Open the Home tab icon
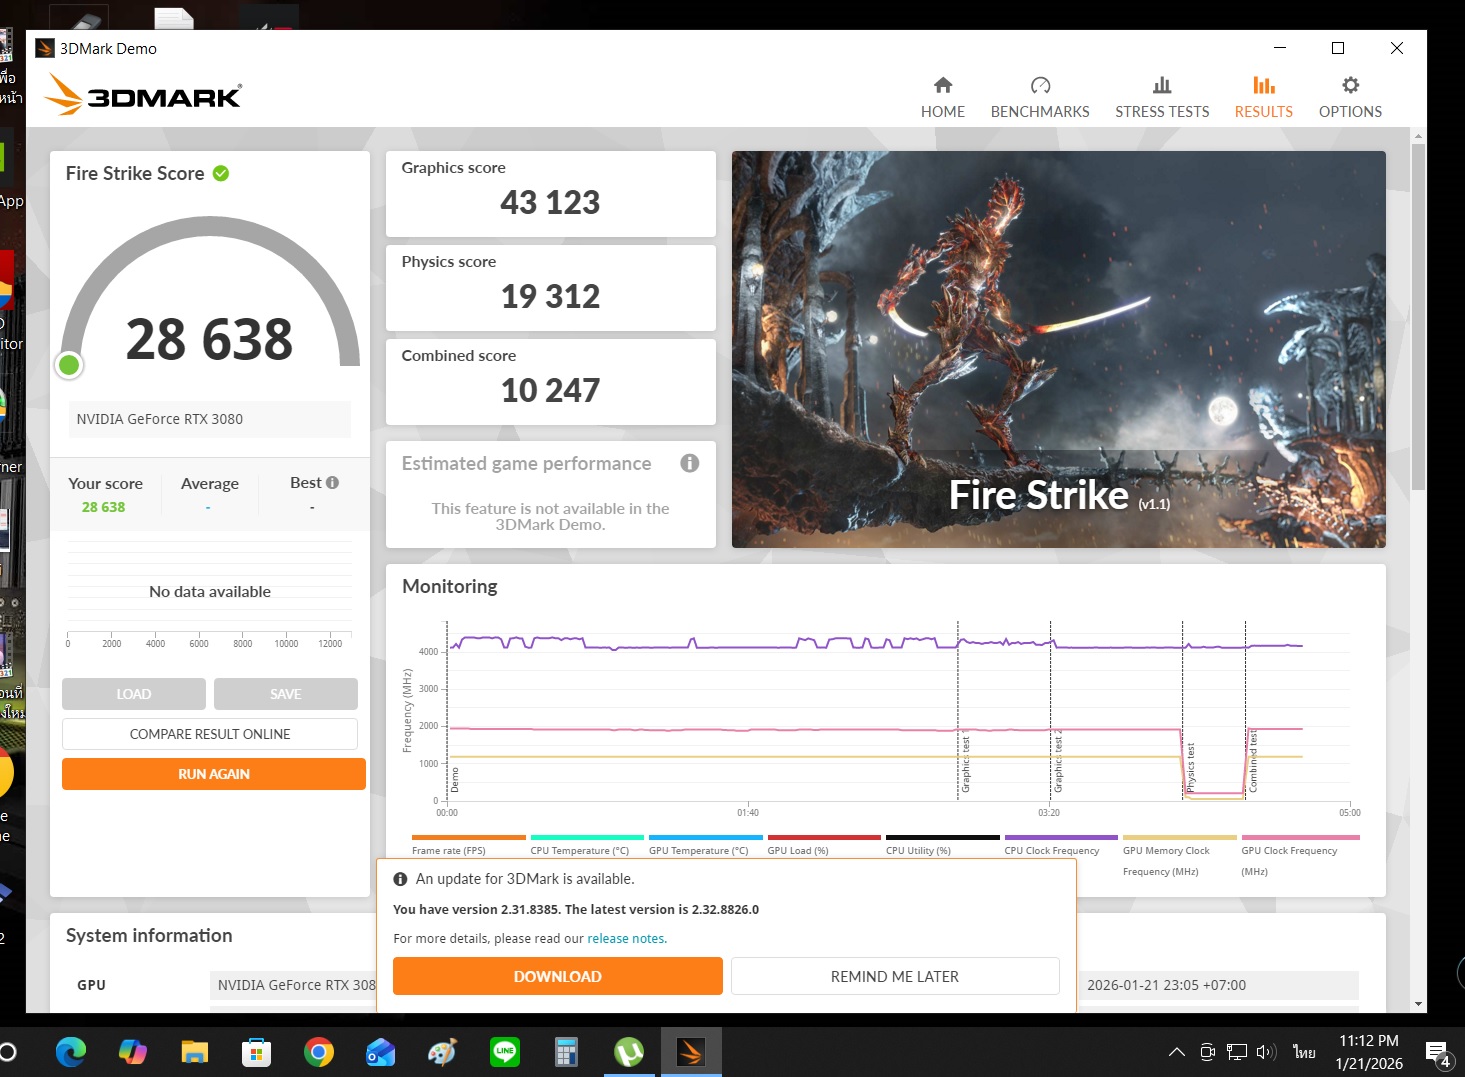This screenshot has width=1465, height=1077. [942, 86]
